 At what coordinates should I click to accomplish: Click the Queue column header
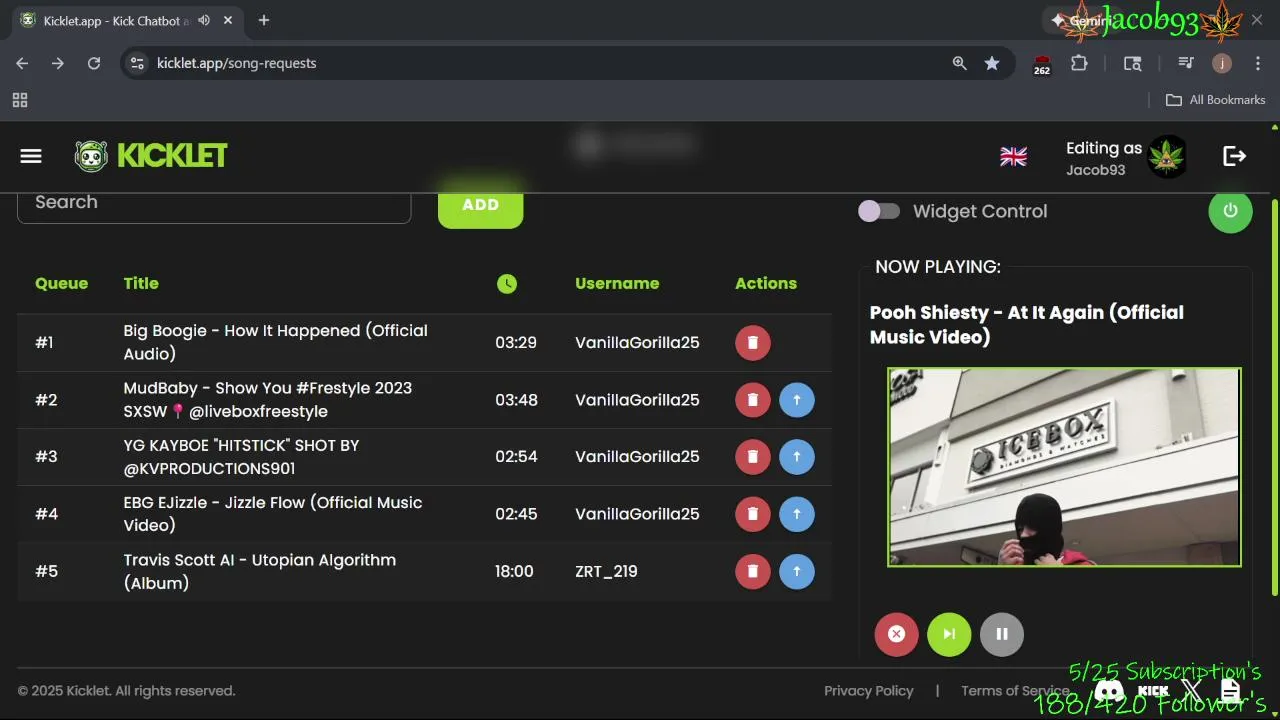61,284
